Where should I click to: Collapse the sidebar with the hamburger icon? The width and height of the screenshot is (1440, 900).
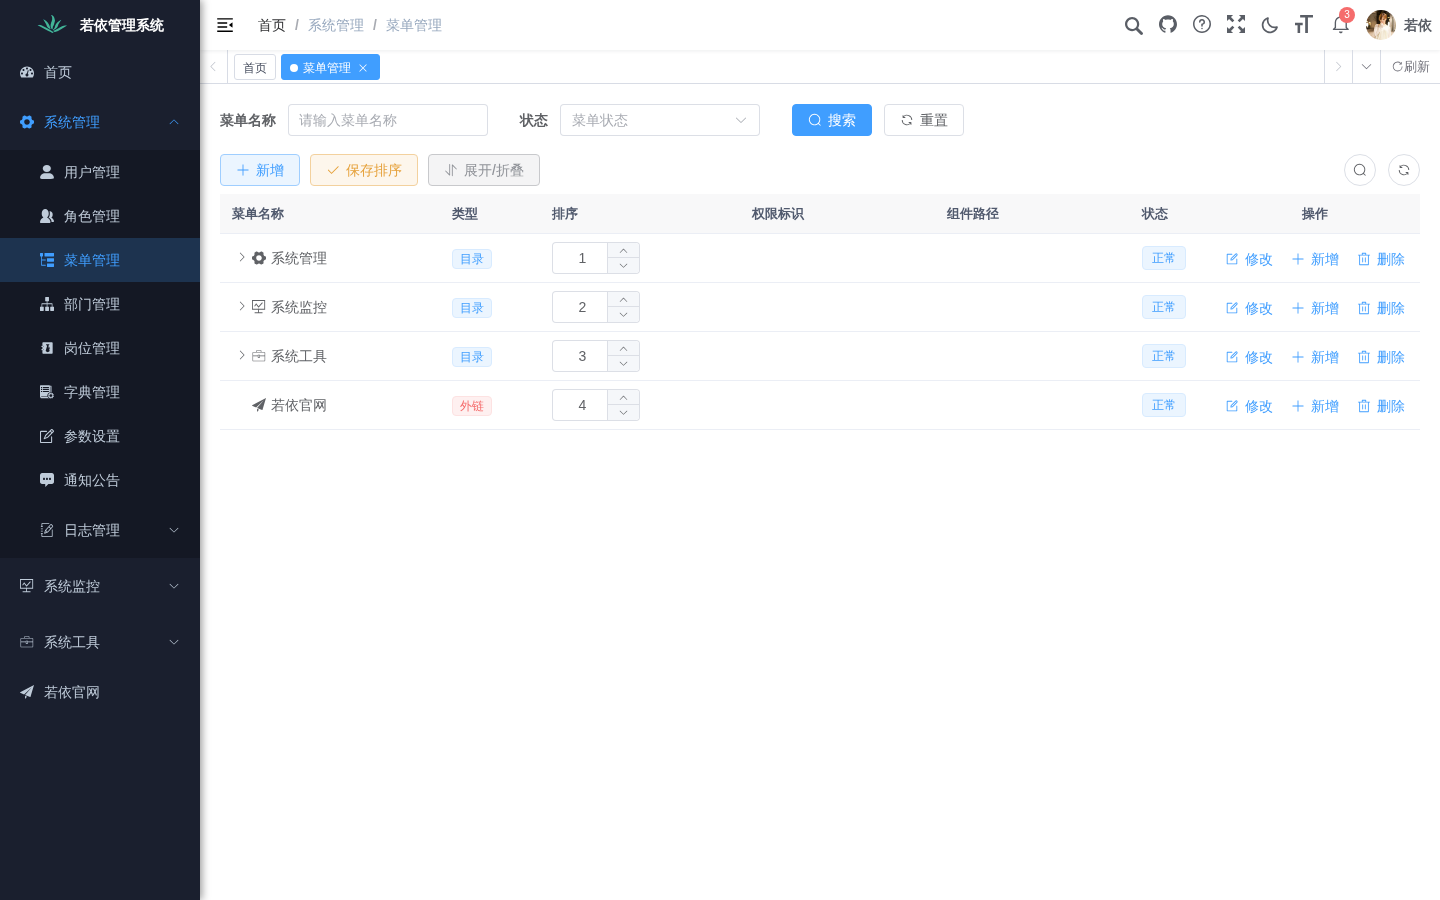225,25
